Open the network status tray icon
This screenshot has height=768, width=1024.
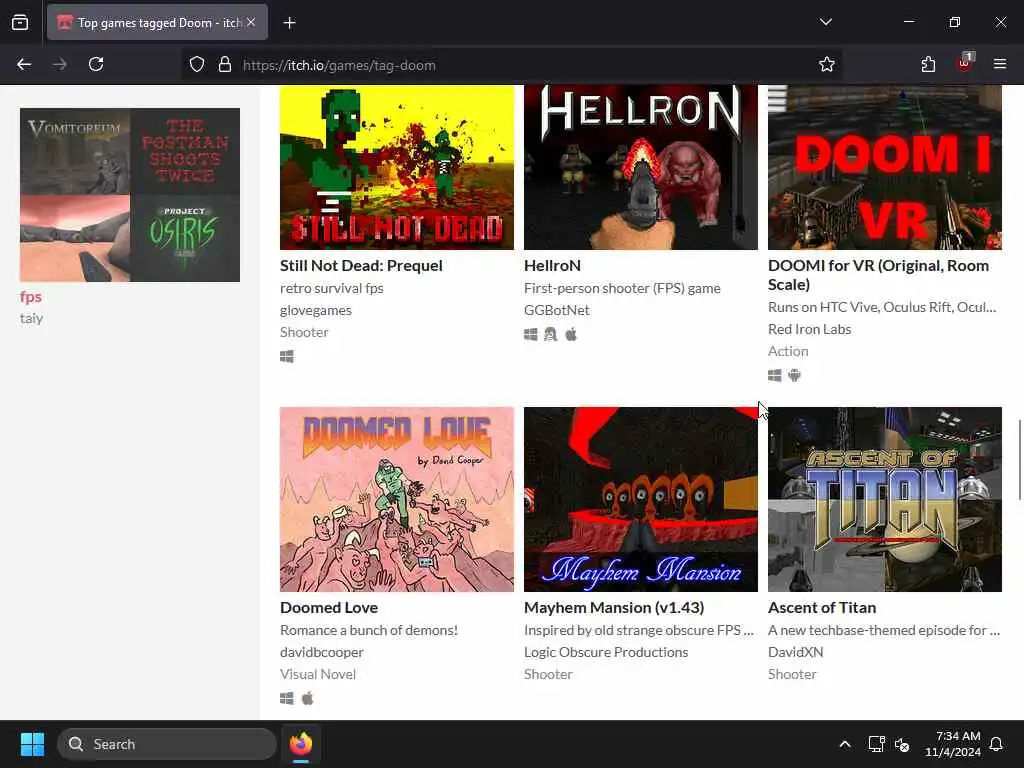(876, 744)
